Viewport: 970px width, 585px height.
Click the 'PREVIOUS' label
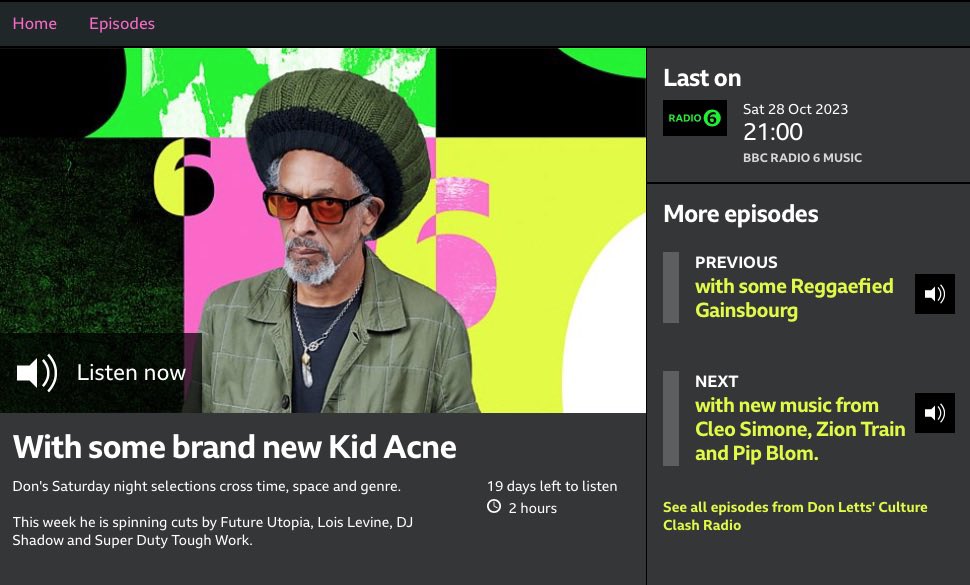click(736, 262)
